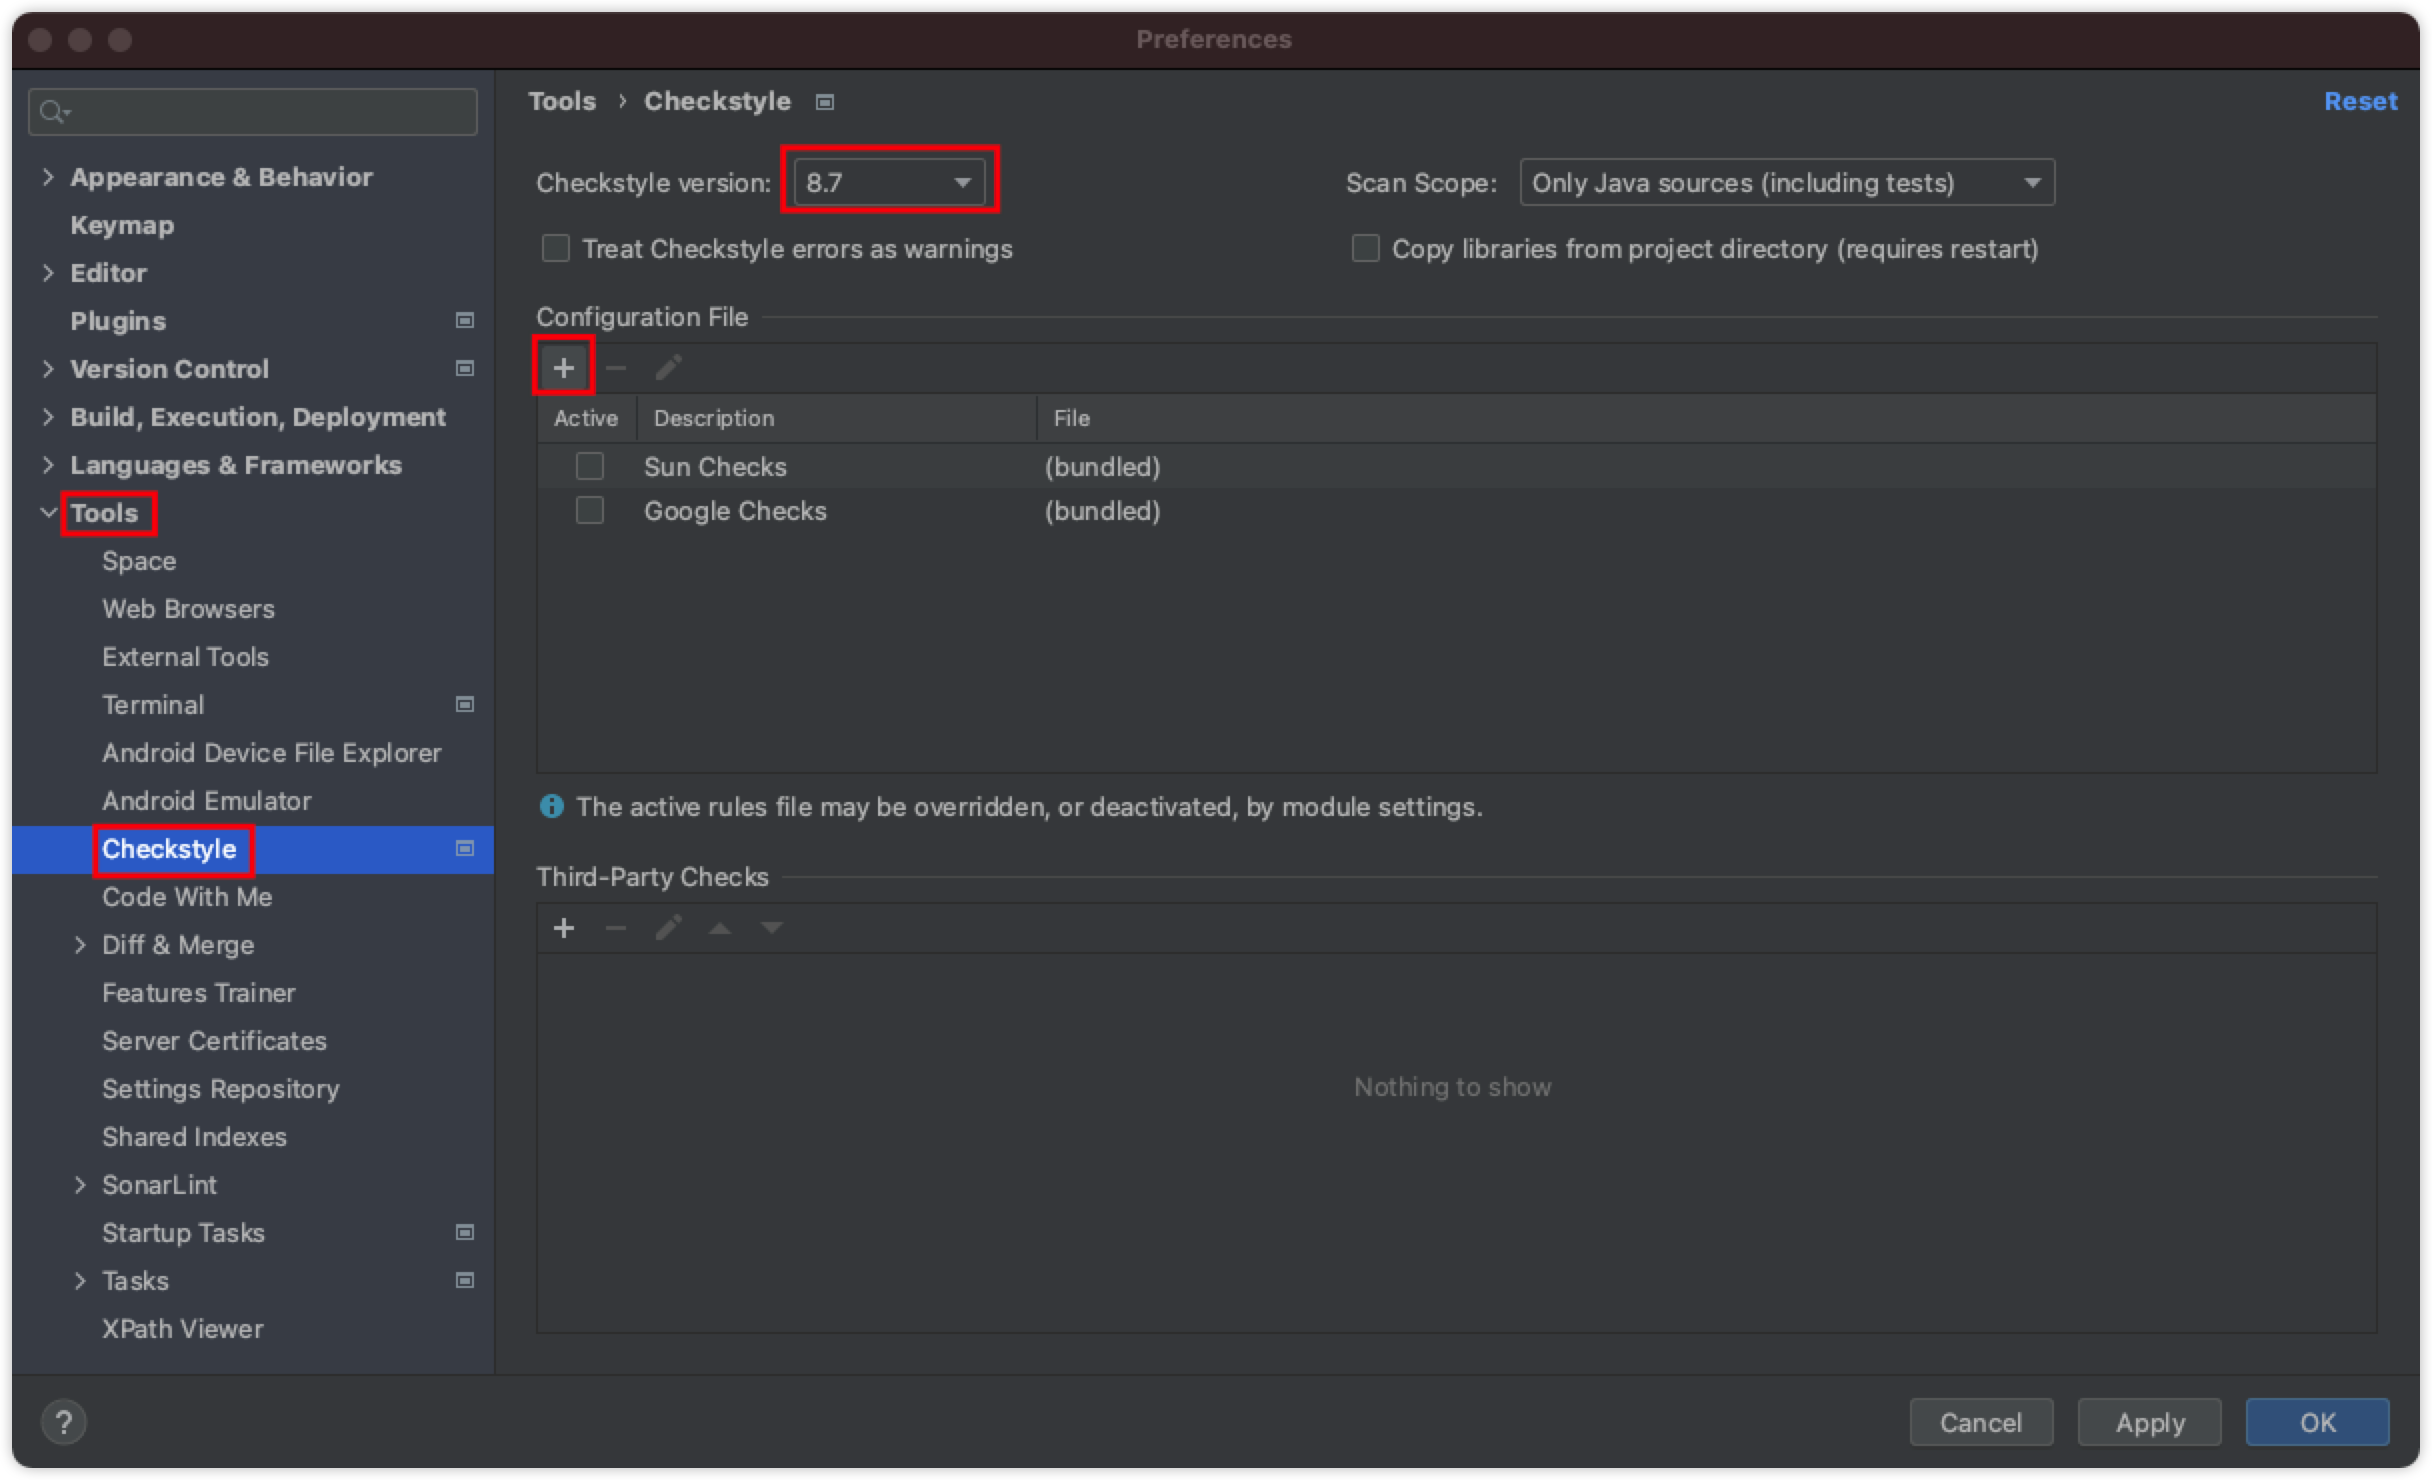Open the XPath Viewer settings page
Screen dimensions: 2432x1480
point(182,1328)
